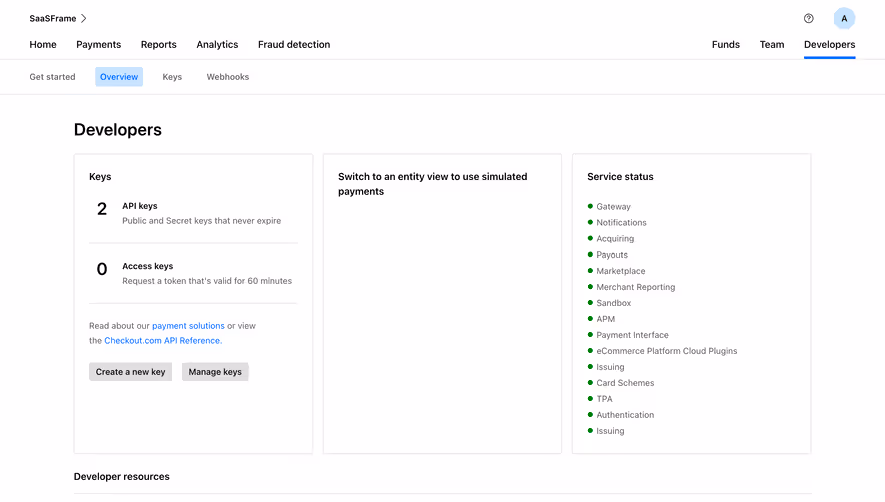Screen dimensions: 885x502
Task: Open the account avatar labeled A
Action: pyautogui.click(x=844, y=19)
